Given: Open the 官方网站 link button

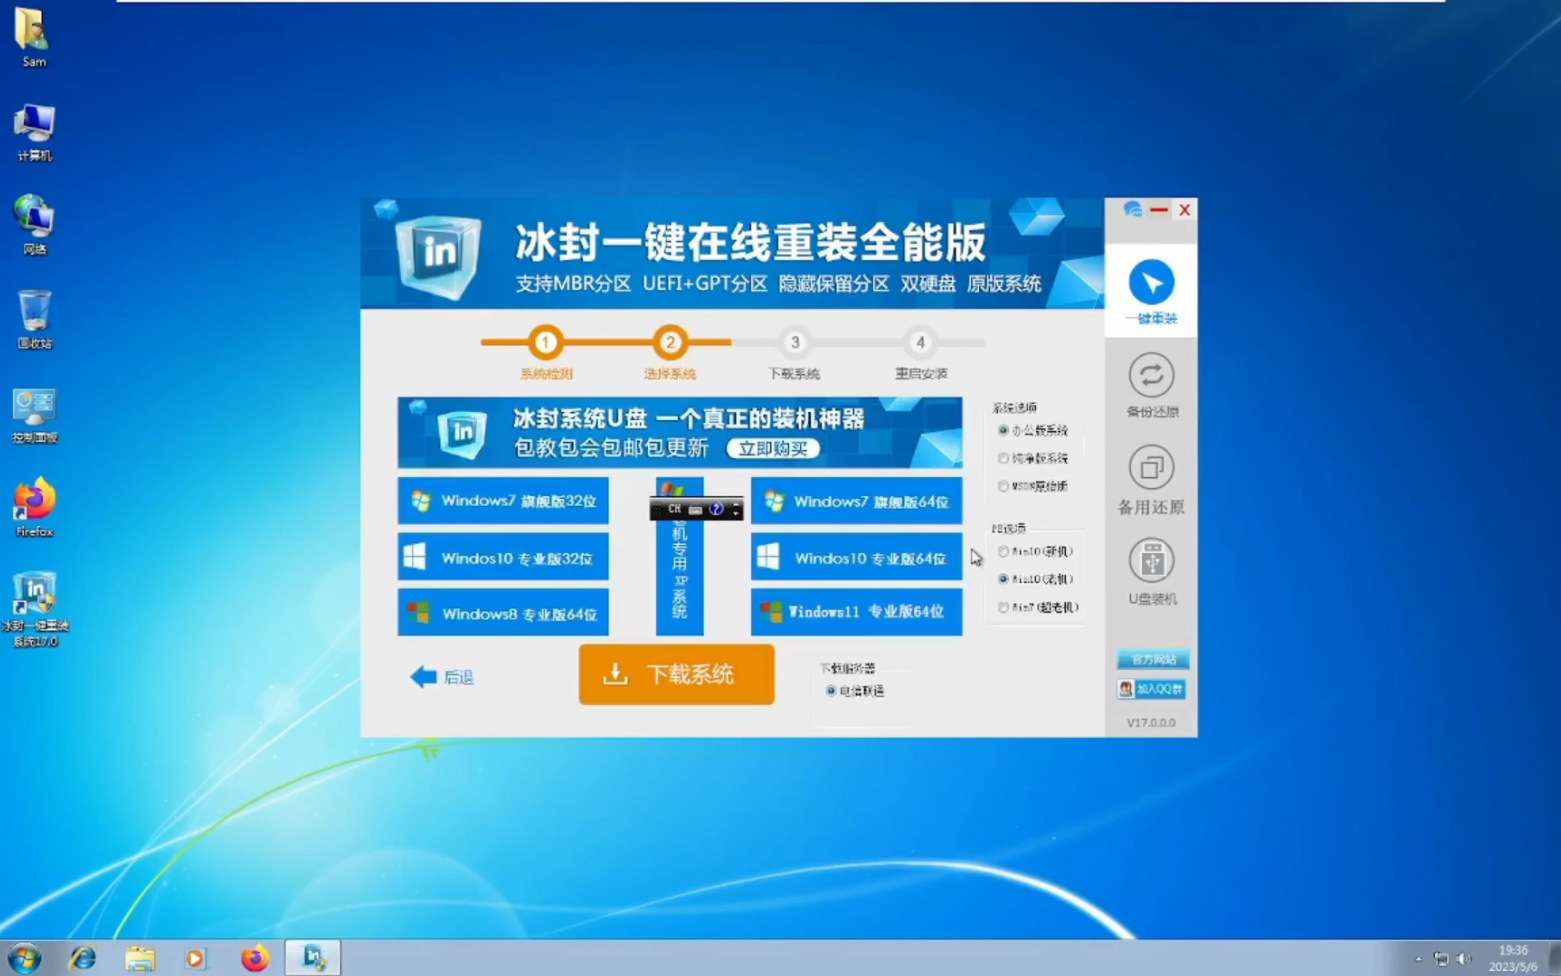Looking at the screenshot, I should coord(1152,660).
